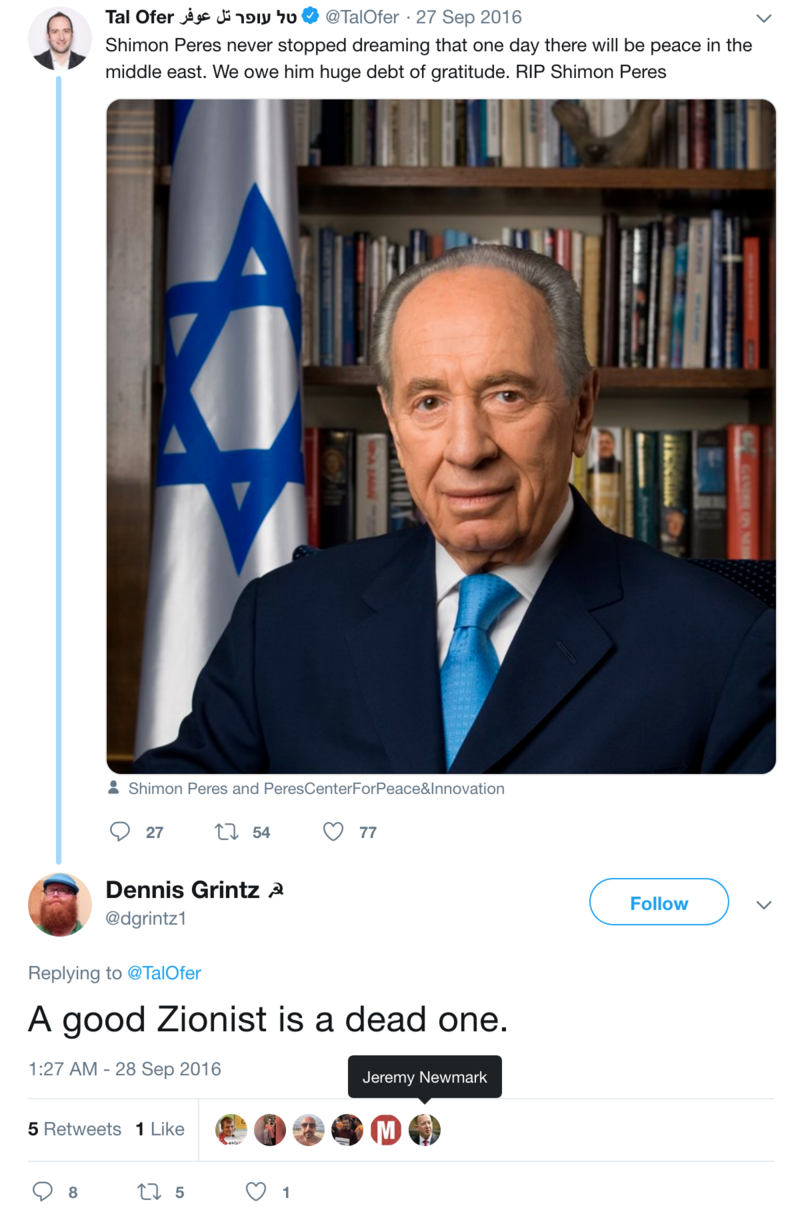This screenshot has width=800, height=1220.
Task: Retweet Dennis Grintz's reply
Action: coord(149,1191)
